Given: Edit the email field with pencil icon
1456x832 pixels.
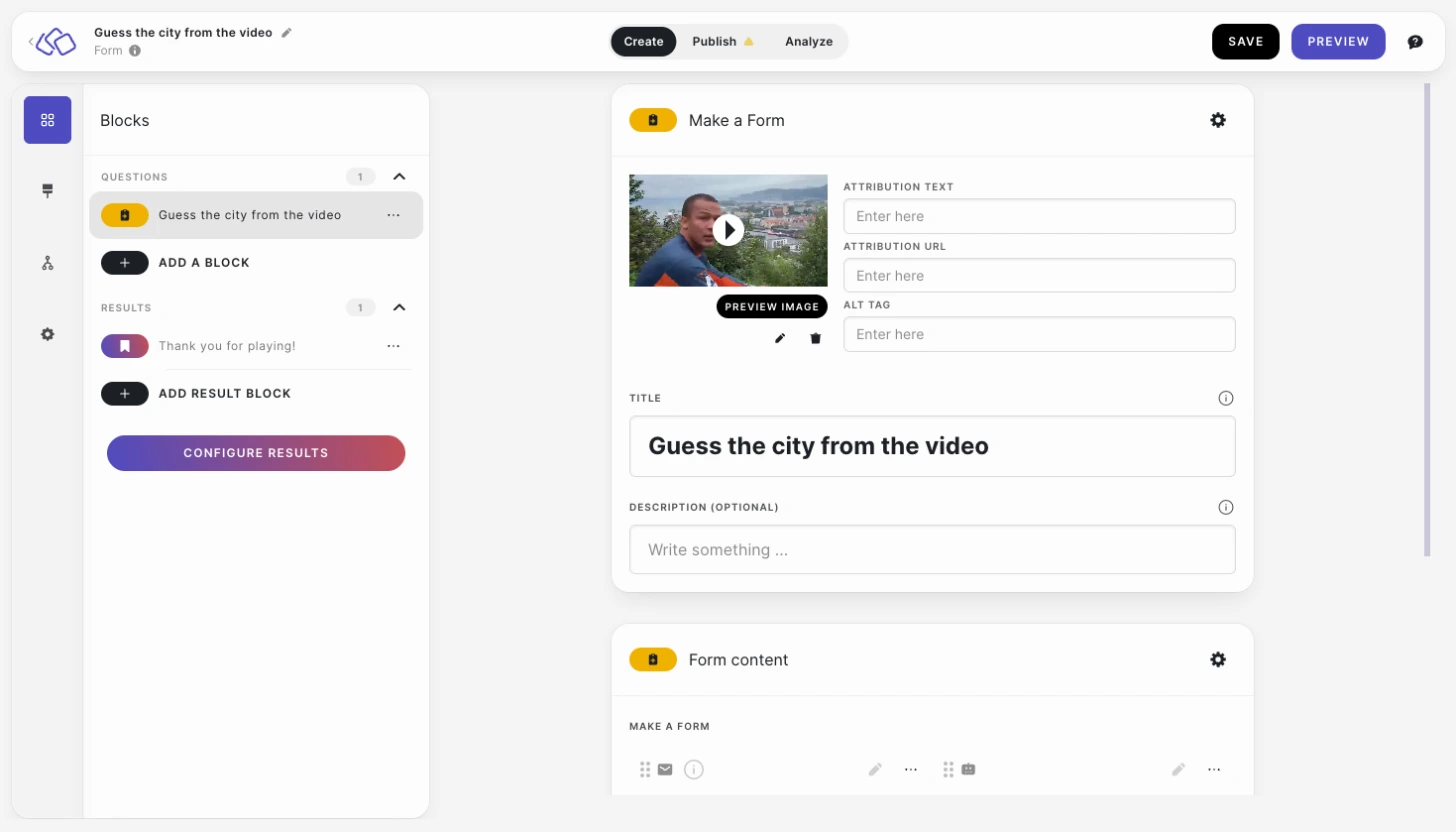Looking at the screenshot, I should point(875,769).
